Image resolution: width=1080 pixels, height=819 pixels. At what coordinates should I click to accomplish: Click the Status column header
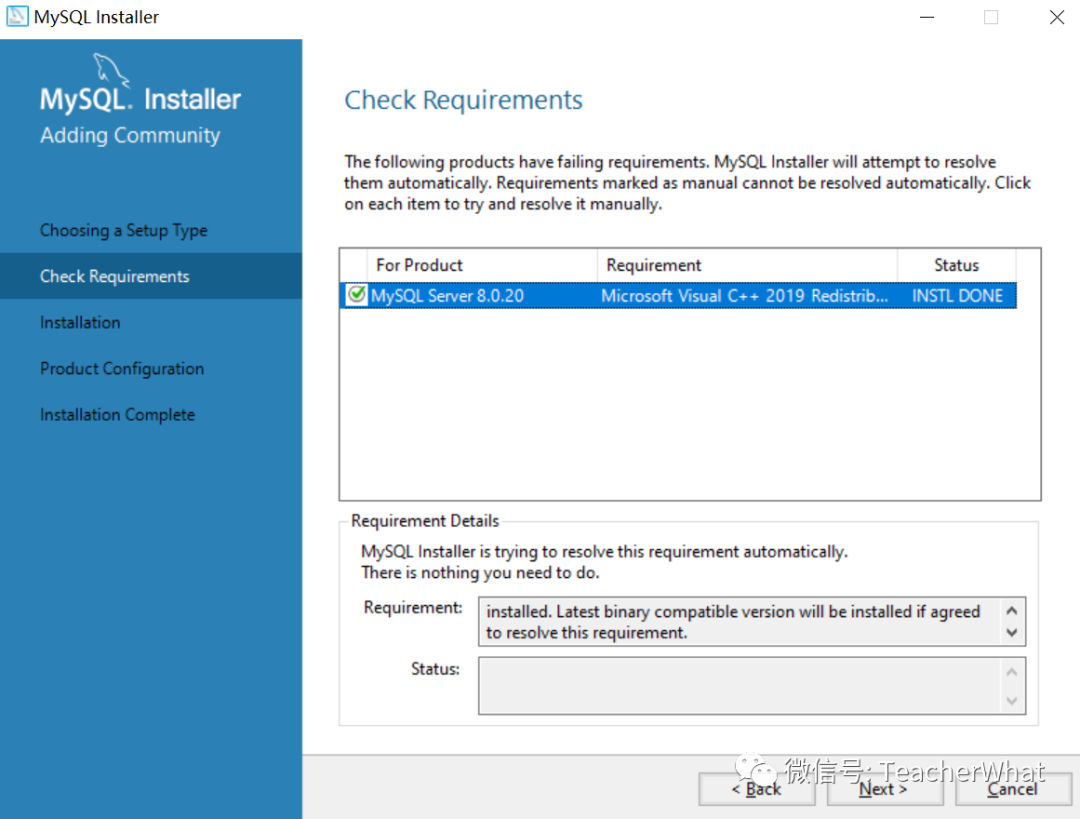pyautogui.click(x=956, y=265)
